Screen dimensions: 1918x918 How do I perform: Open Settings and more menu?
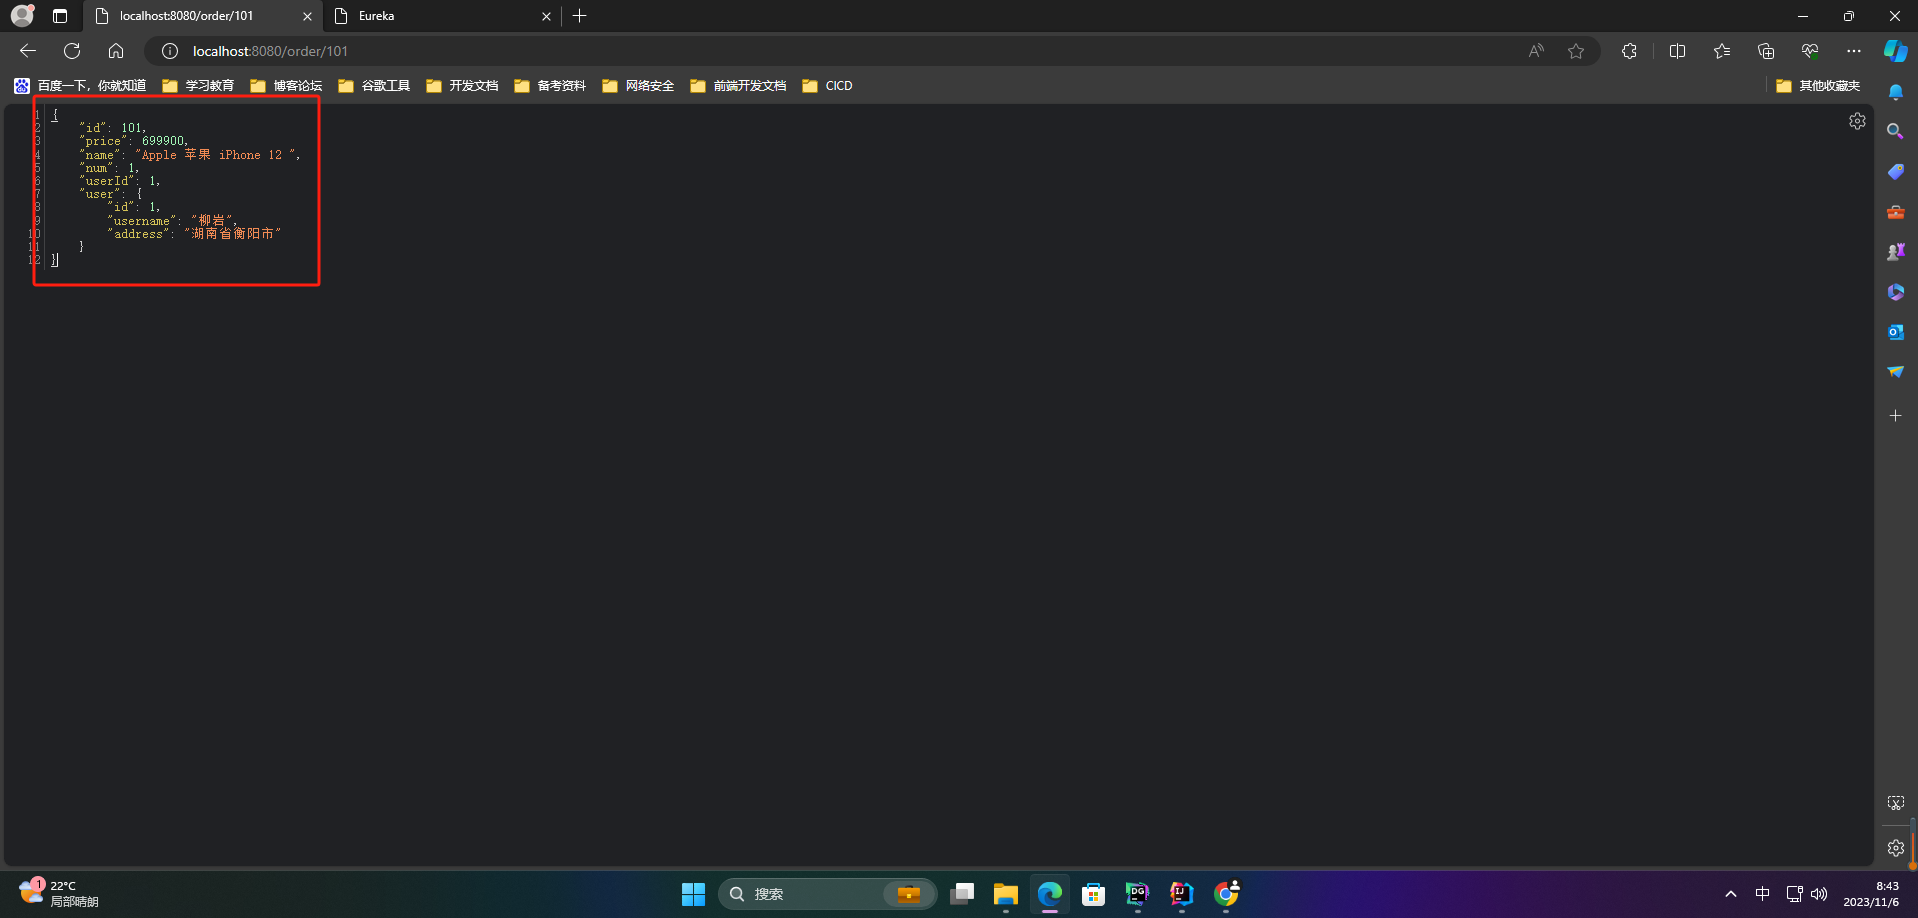pyautogui.click(x=1854, y=51)
